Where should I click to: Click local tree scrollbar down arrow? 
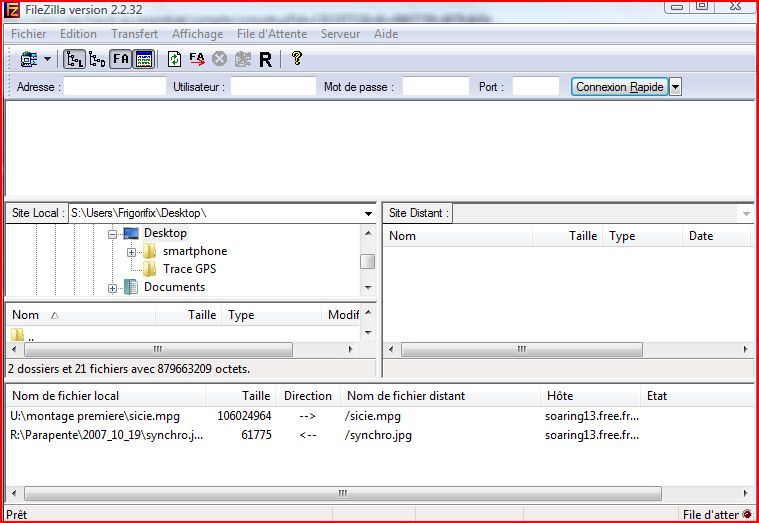[368, 288]
